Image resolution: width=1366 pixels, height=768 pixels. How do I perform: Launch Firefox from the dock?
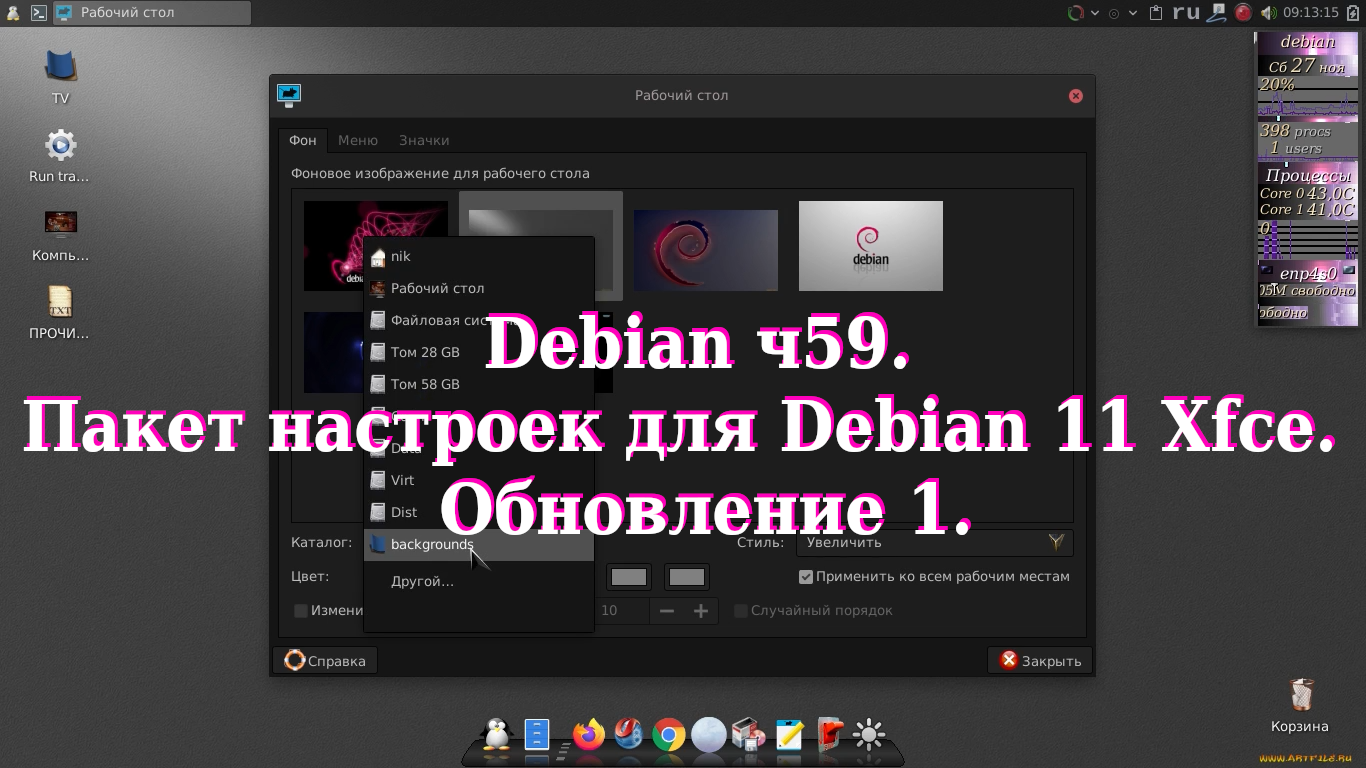pyautogui.click(x=589, y=735)
